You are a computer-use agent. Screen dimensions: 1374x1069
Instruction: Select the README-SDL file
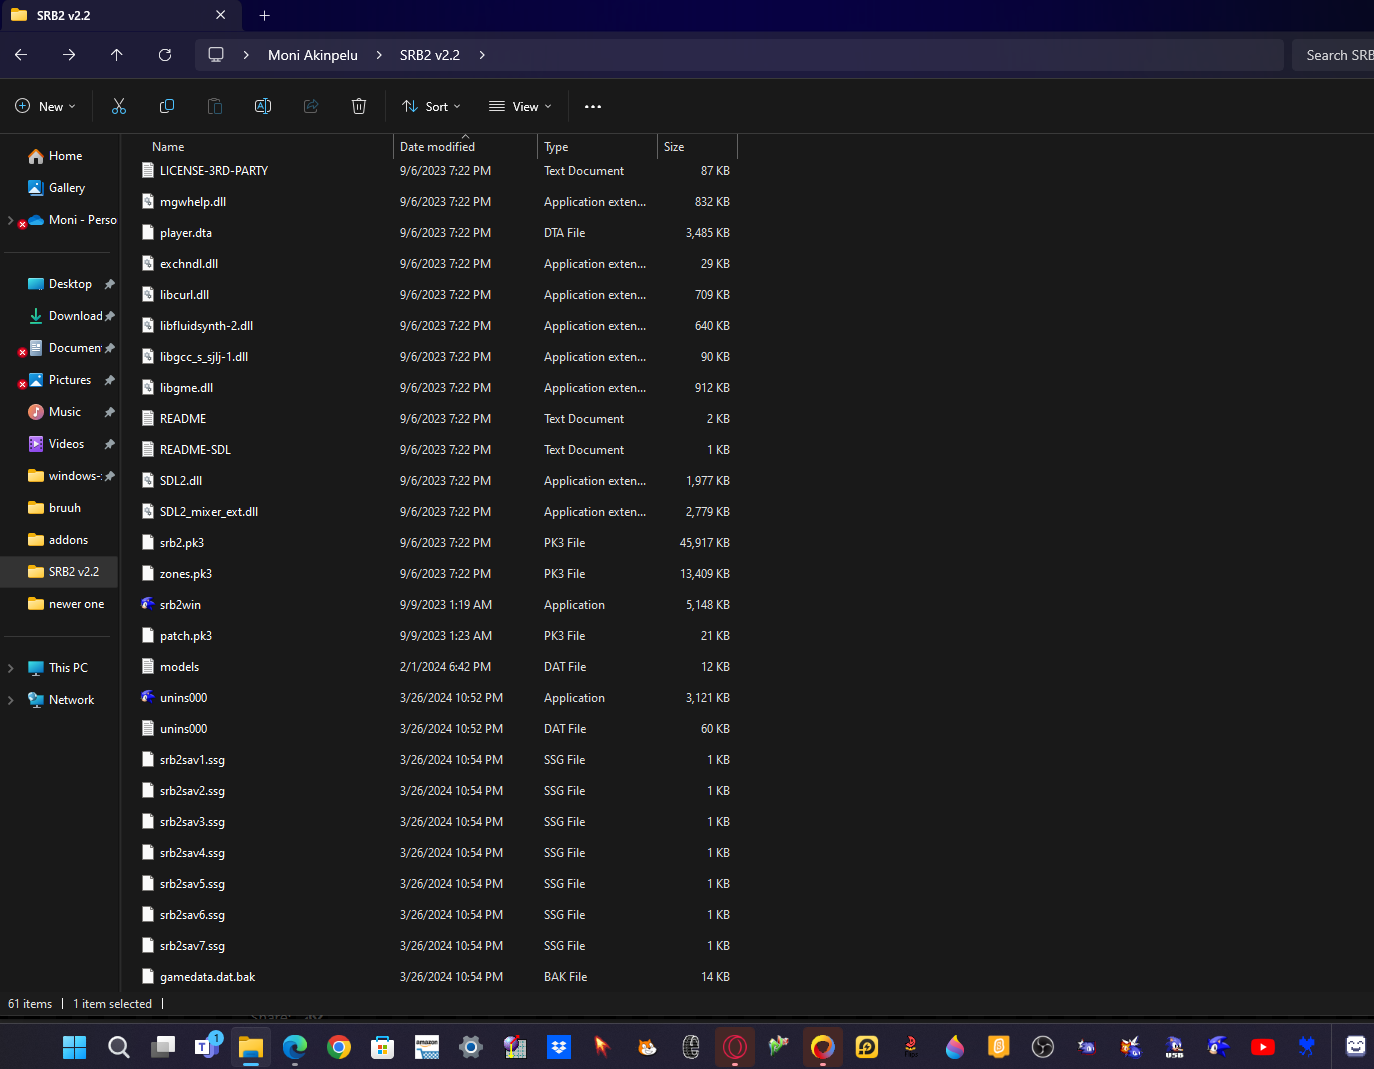coord(438,450)
